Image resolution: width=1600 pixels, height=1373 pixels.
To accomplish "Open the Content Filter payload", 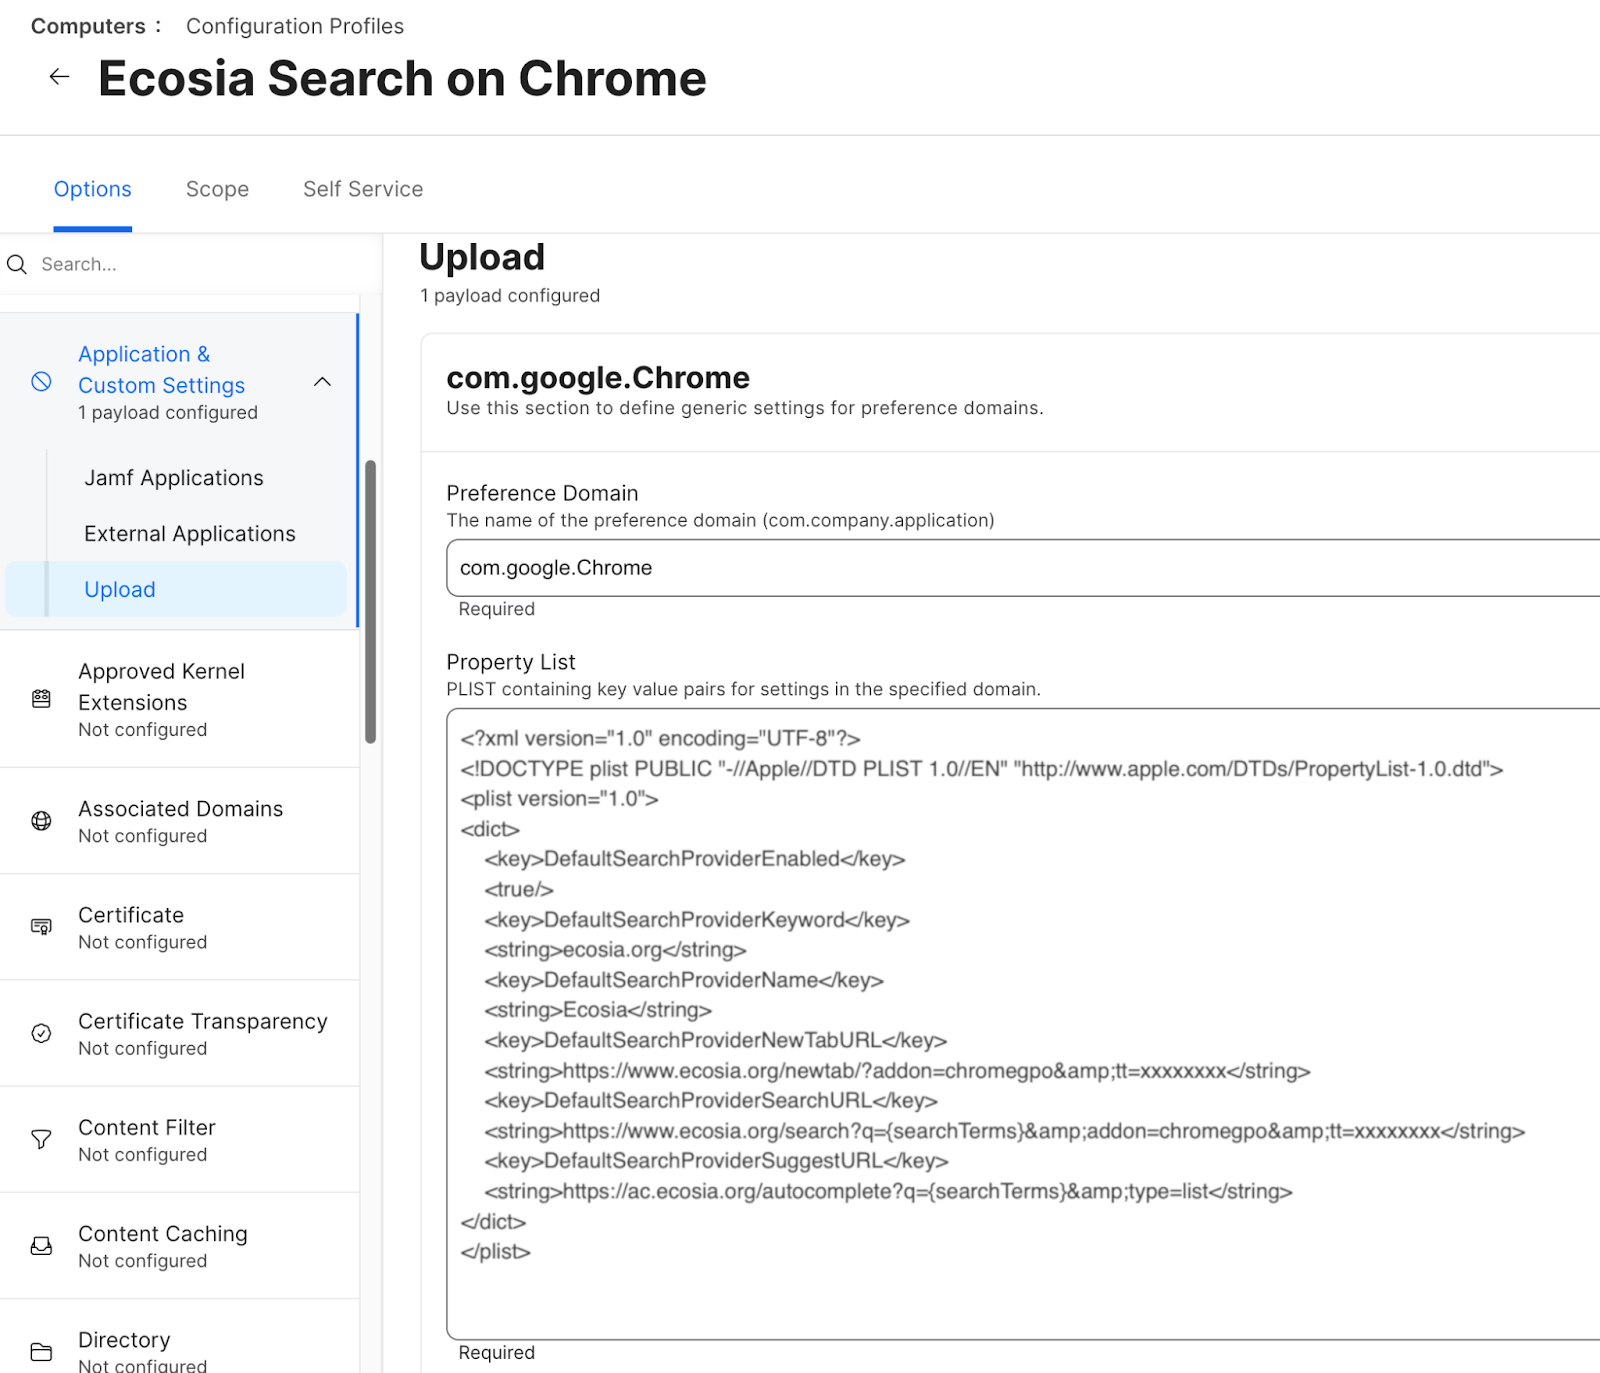I will pyautogui.click(x=179, y=1139).
